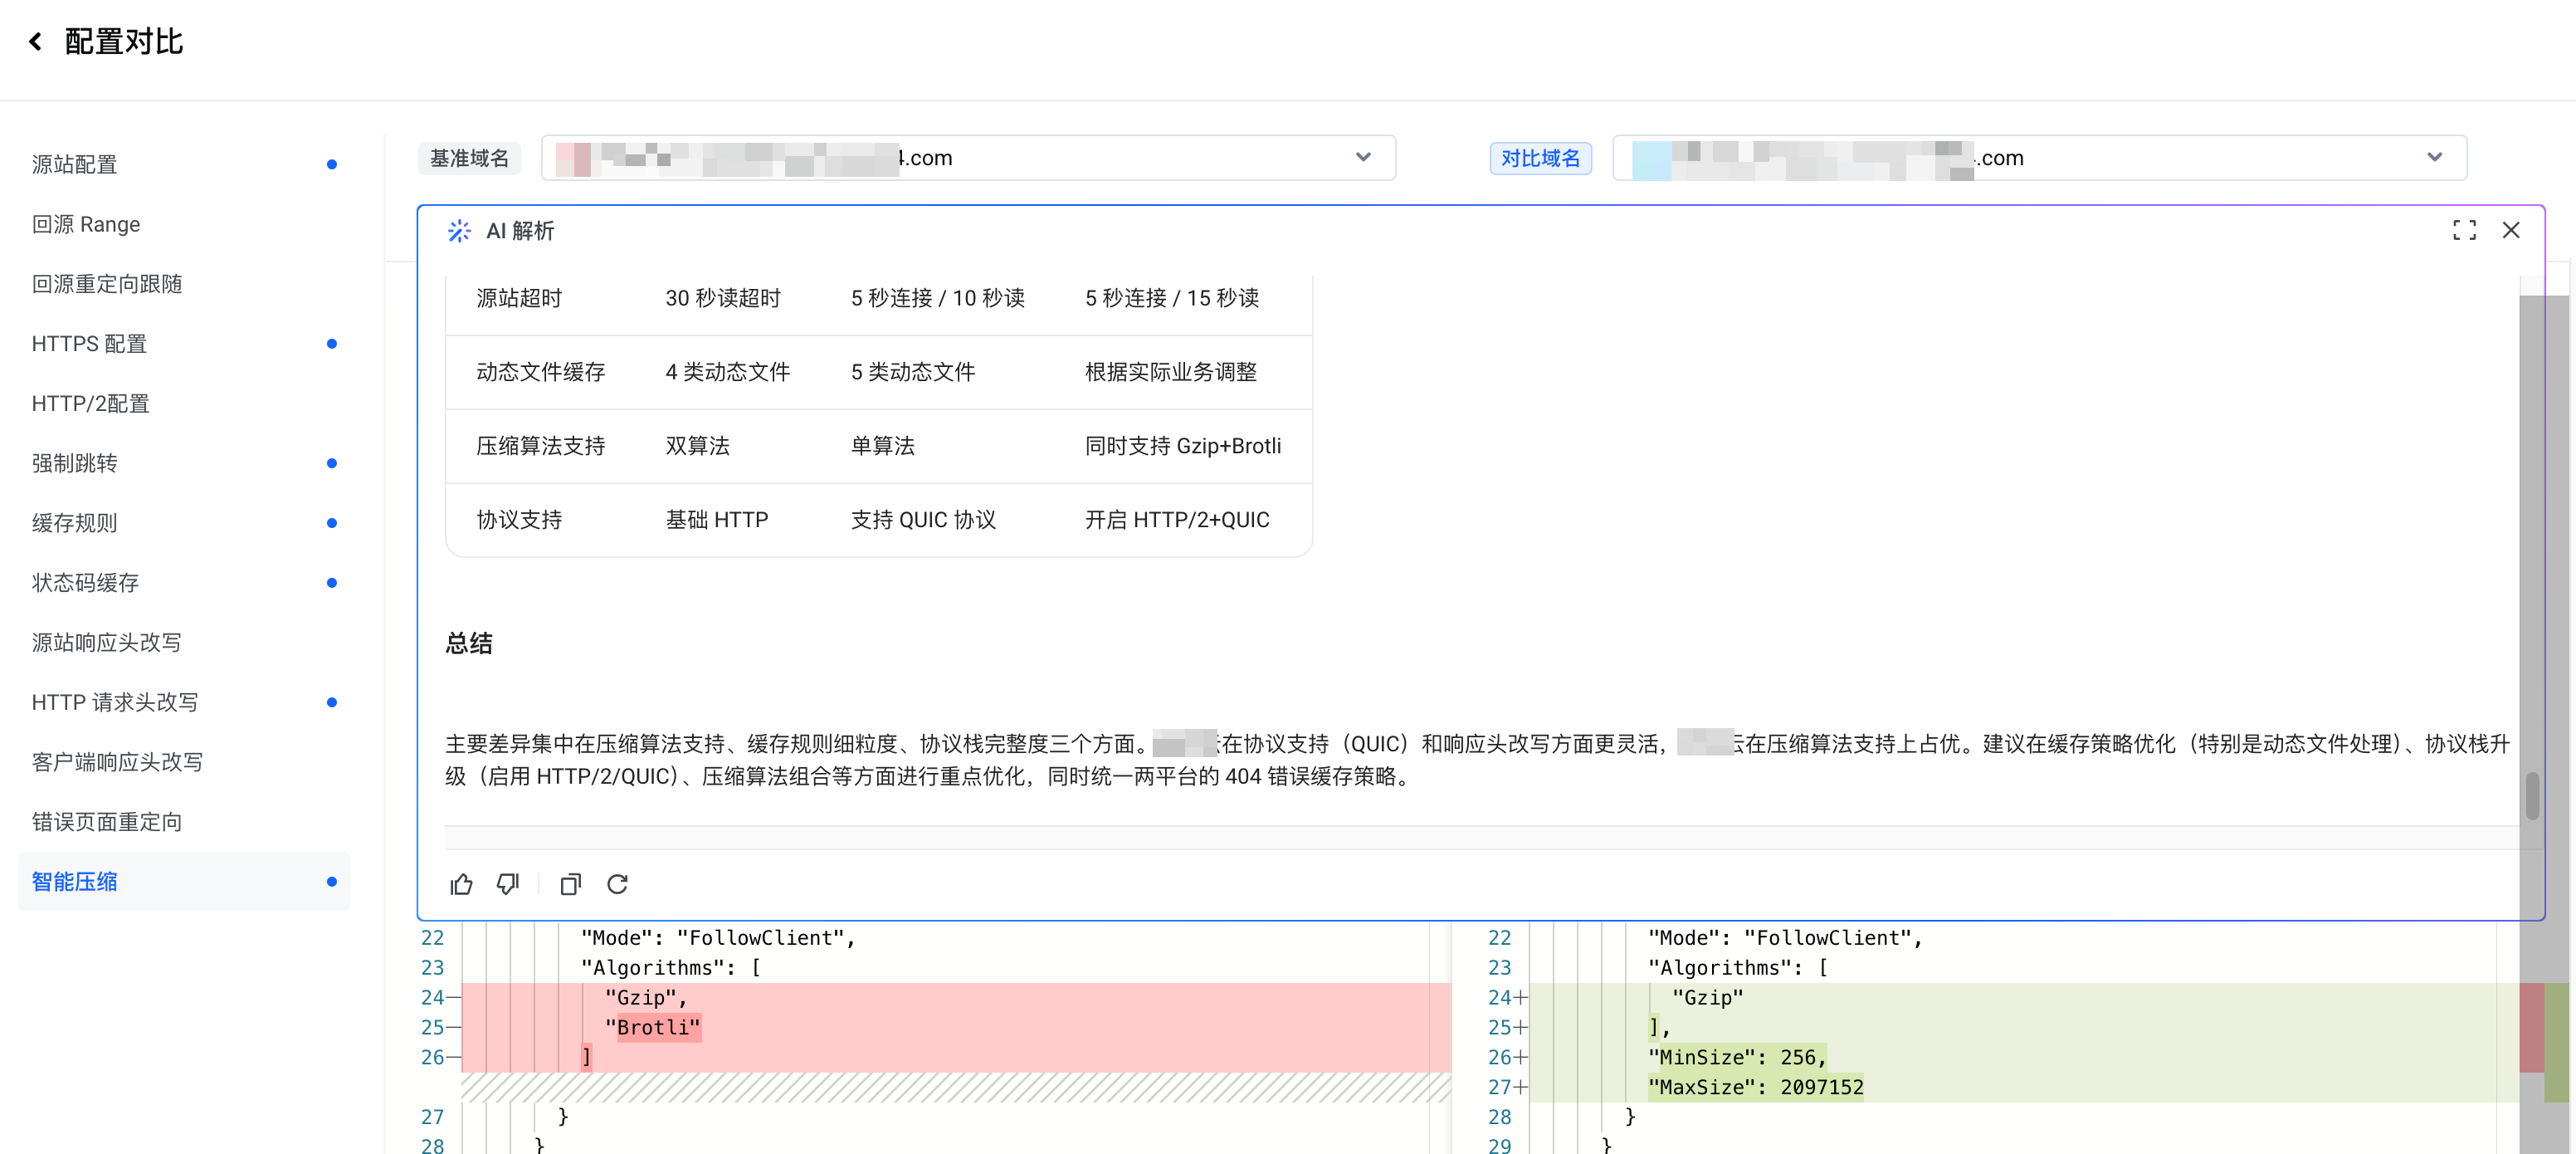Click the red diff minimap marker
Image resolution: width=2576 pixels, height=1154 pixels.
(x=2530, y=1027)
